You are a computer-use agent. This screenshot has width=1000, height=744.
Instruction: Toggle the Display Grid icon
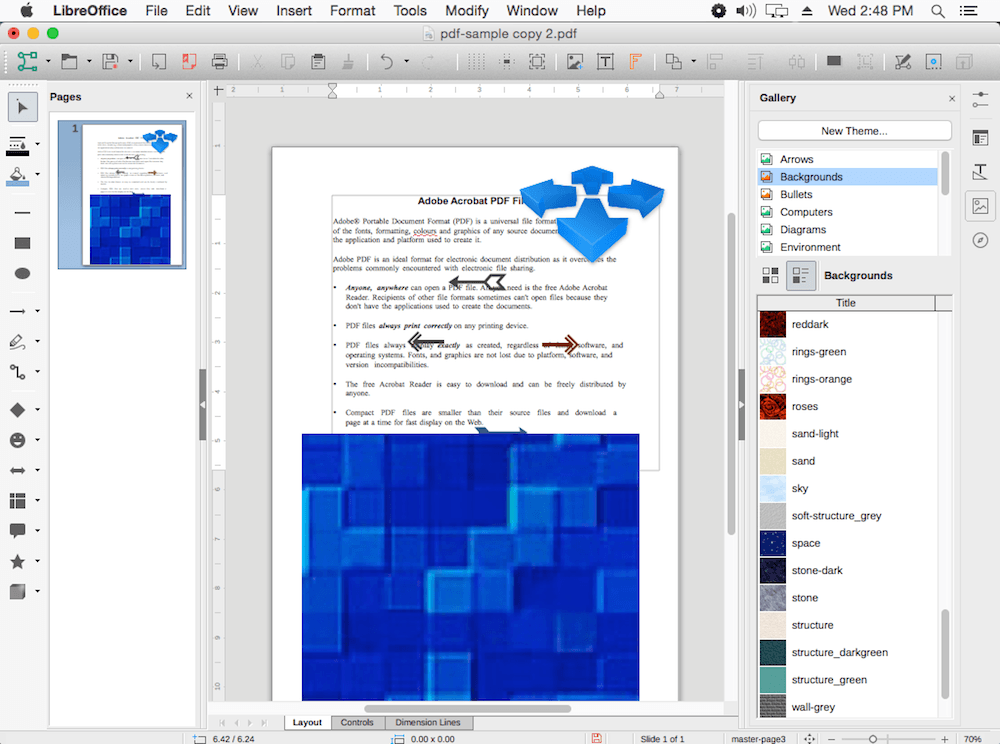click(476, 61)
